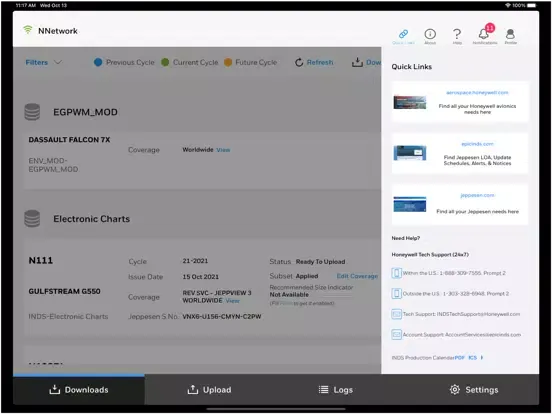
Task: Click the Refresh circular arrow icon
Action: tap(299, 62)
